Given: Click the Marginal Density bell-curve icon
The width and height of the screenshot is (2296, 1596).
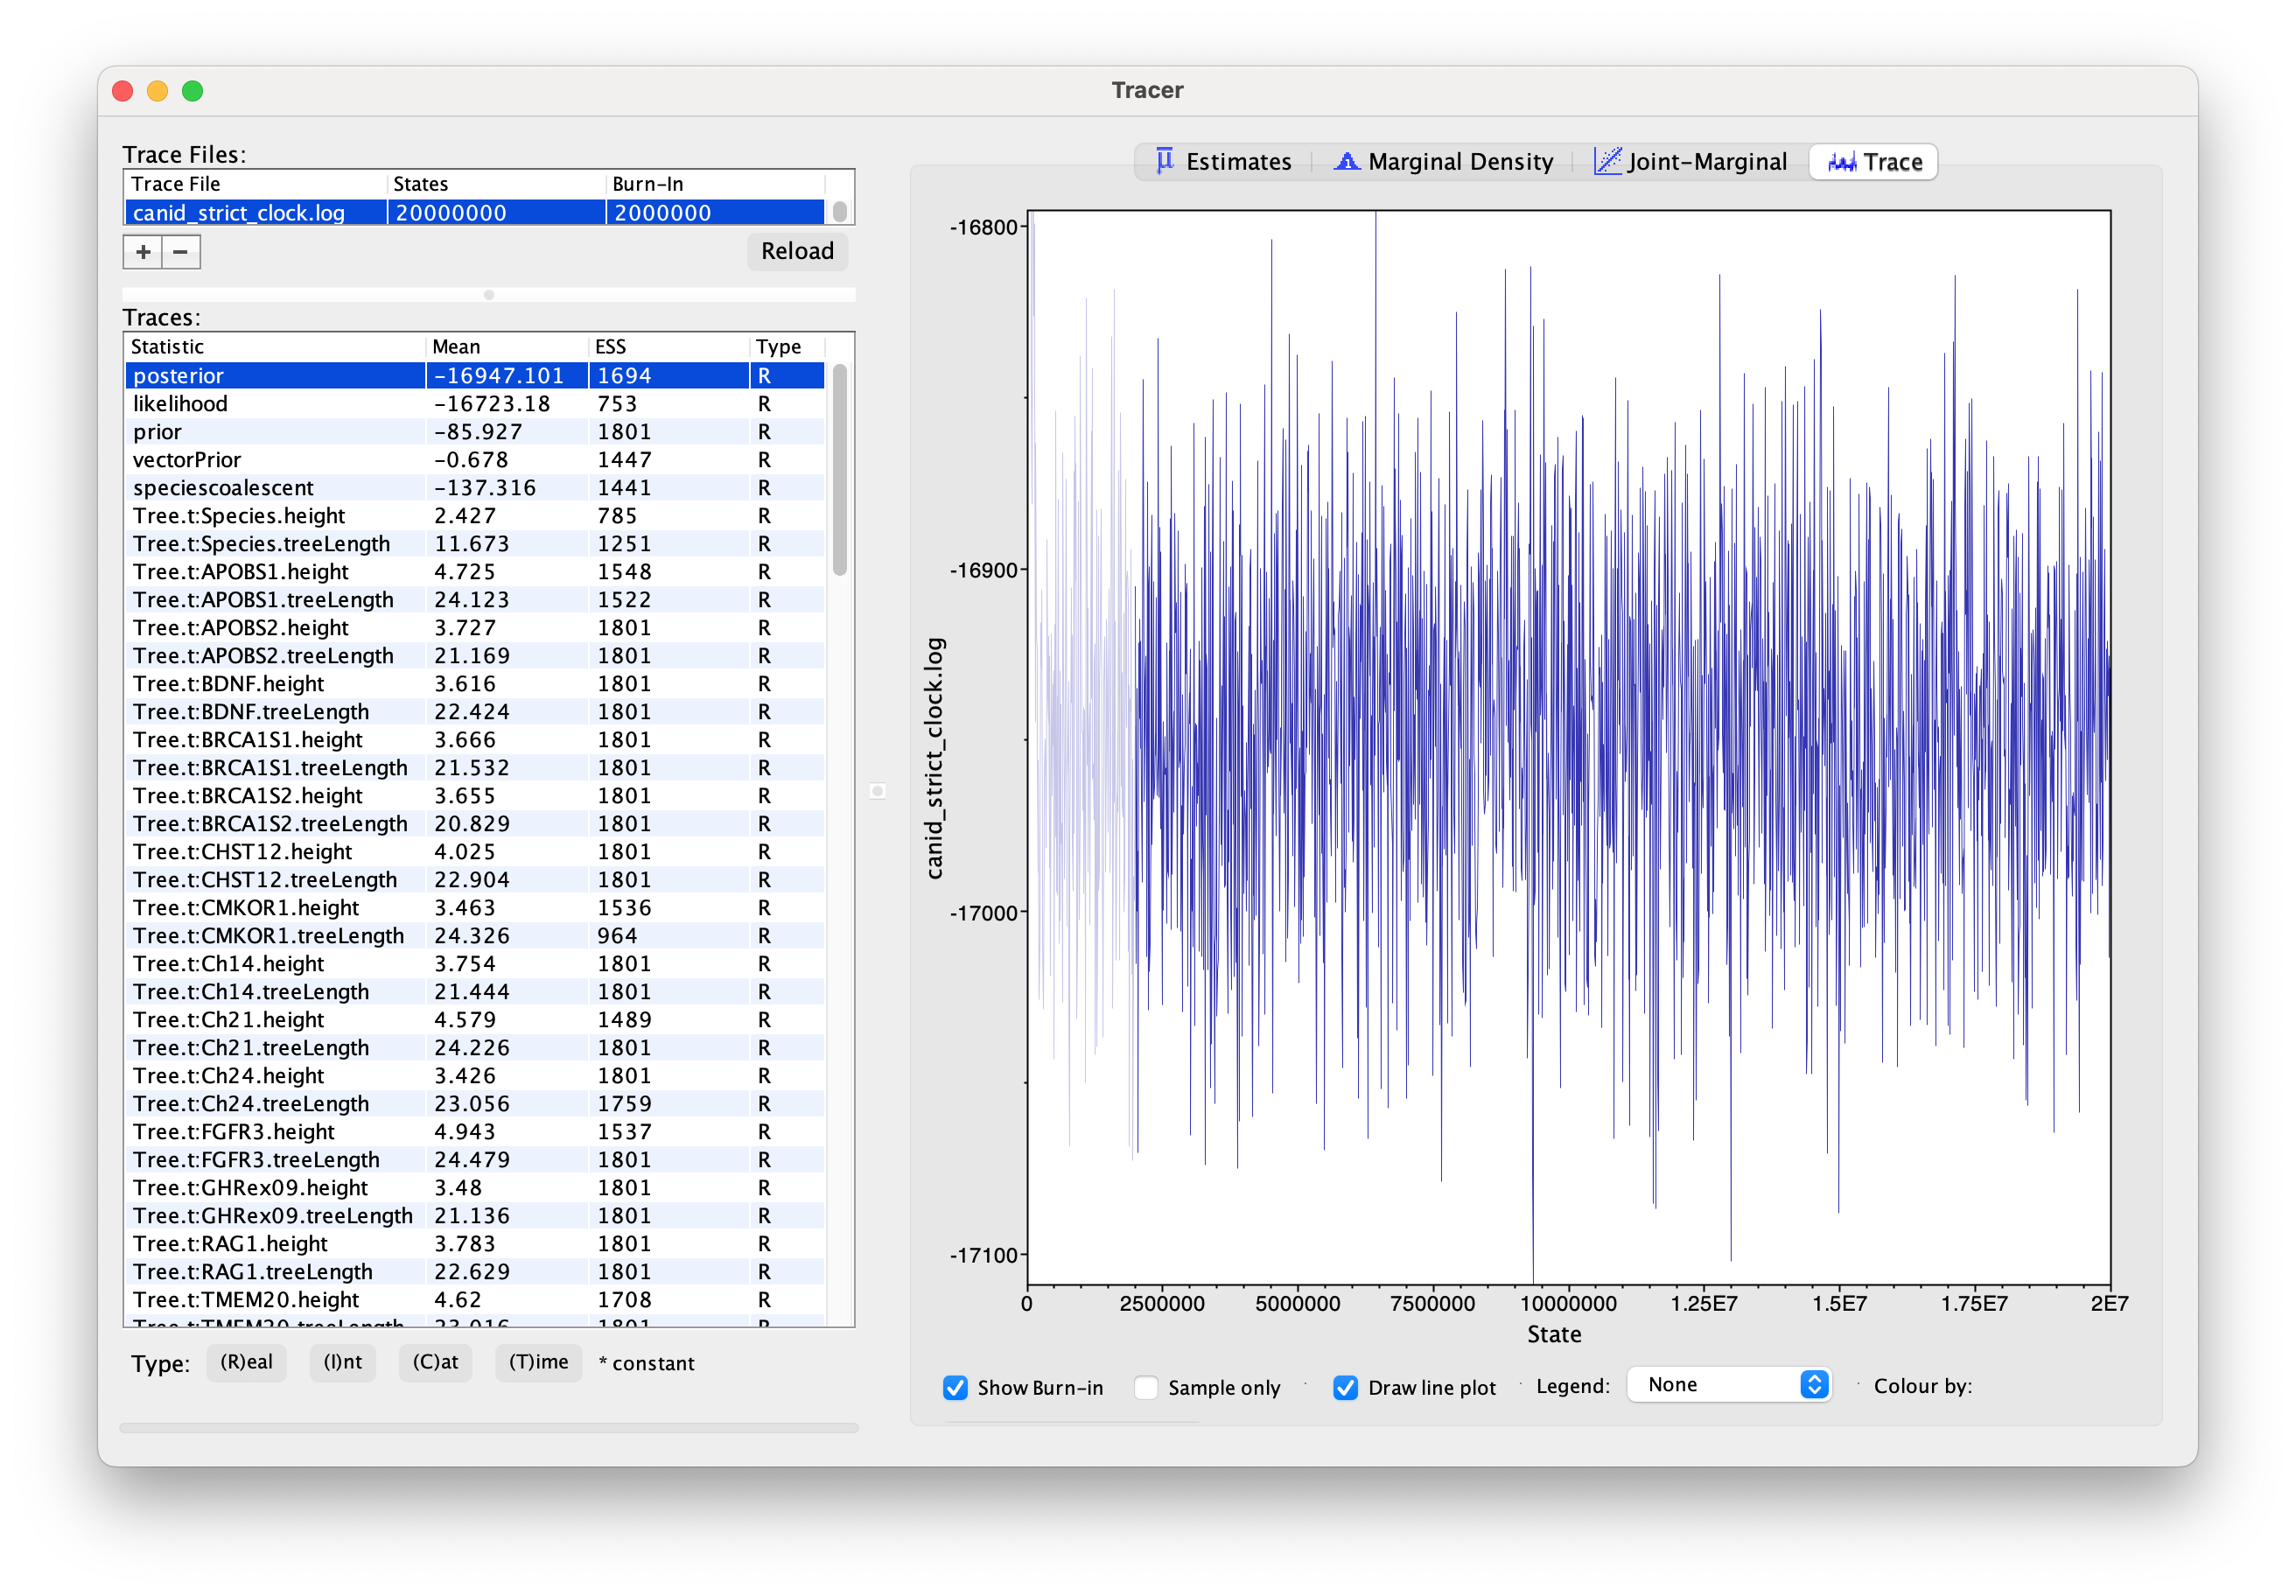Looking at the screenshot, I should coord(1346,161).
